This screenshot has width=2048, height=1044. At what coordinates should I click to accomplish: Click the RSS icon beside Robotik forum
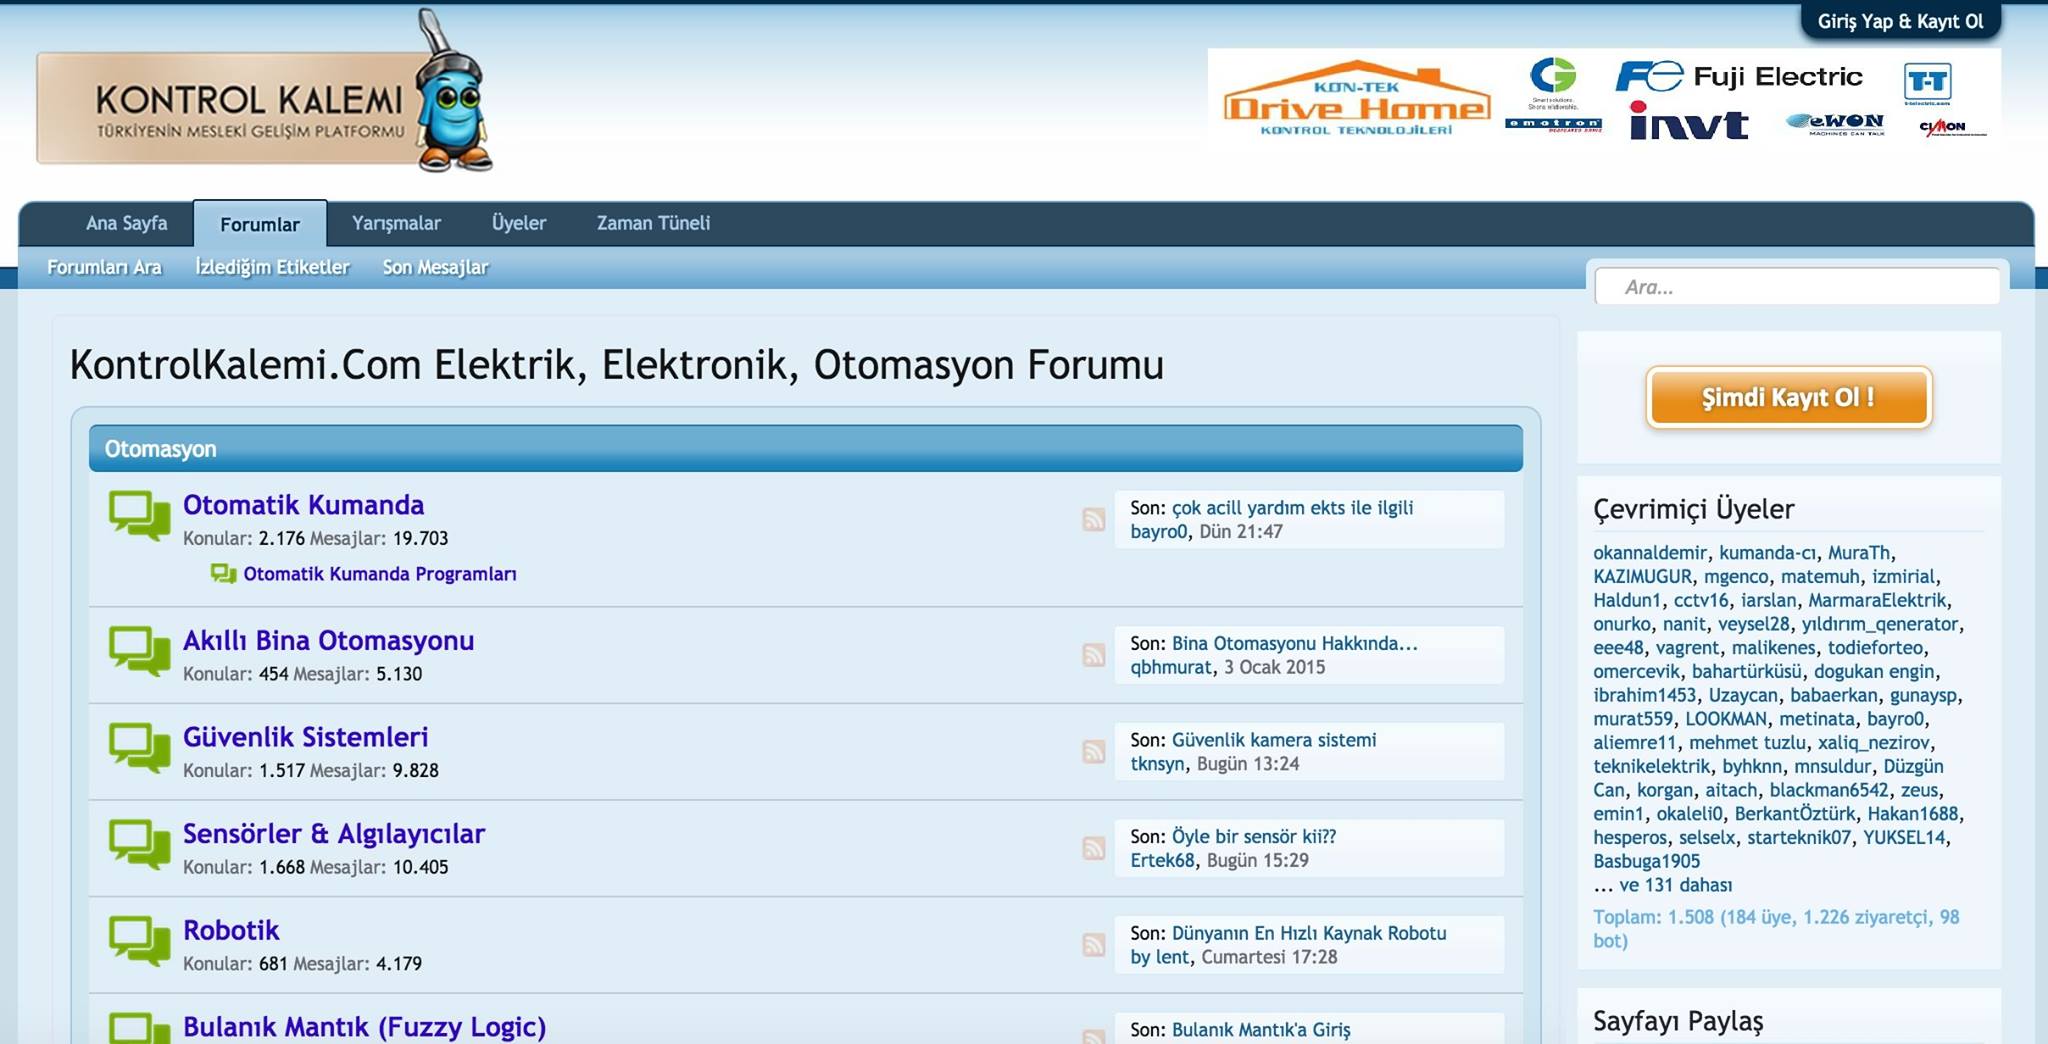tap(1093, 944)
